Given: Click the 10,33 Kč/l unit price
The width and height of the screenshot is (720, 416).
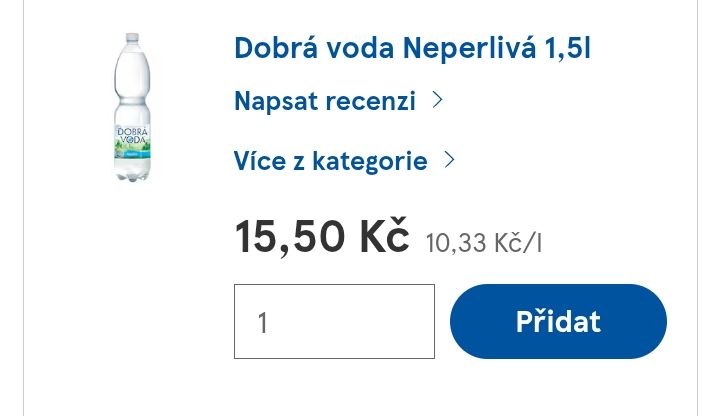Looking at the screenshot, I should click(x=483, y=242).
